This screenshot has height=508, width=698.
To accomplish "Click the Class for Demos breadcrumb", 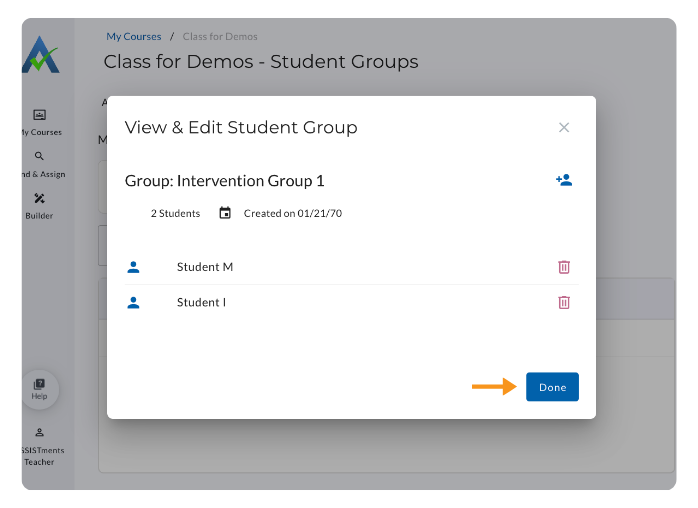I will click(220, 37).
